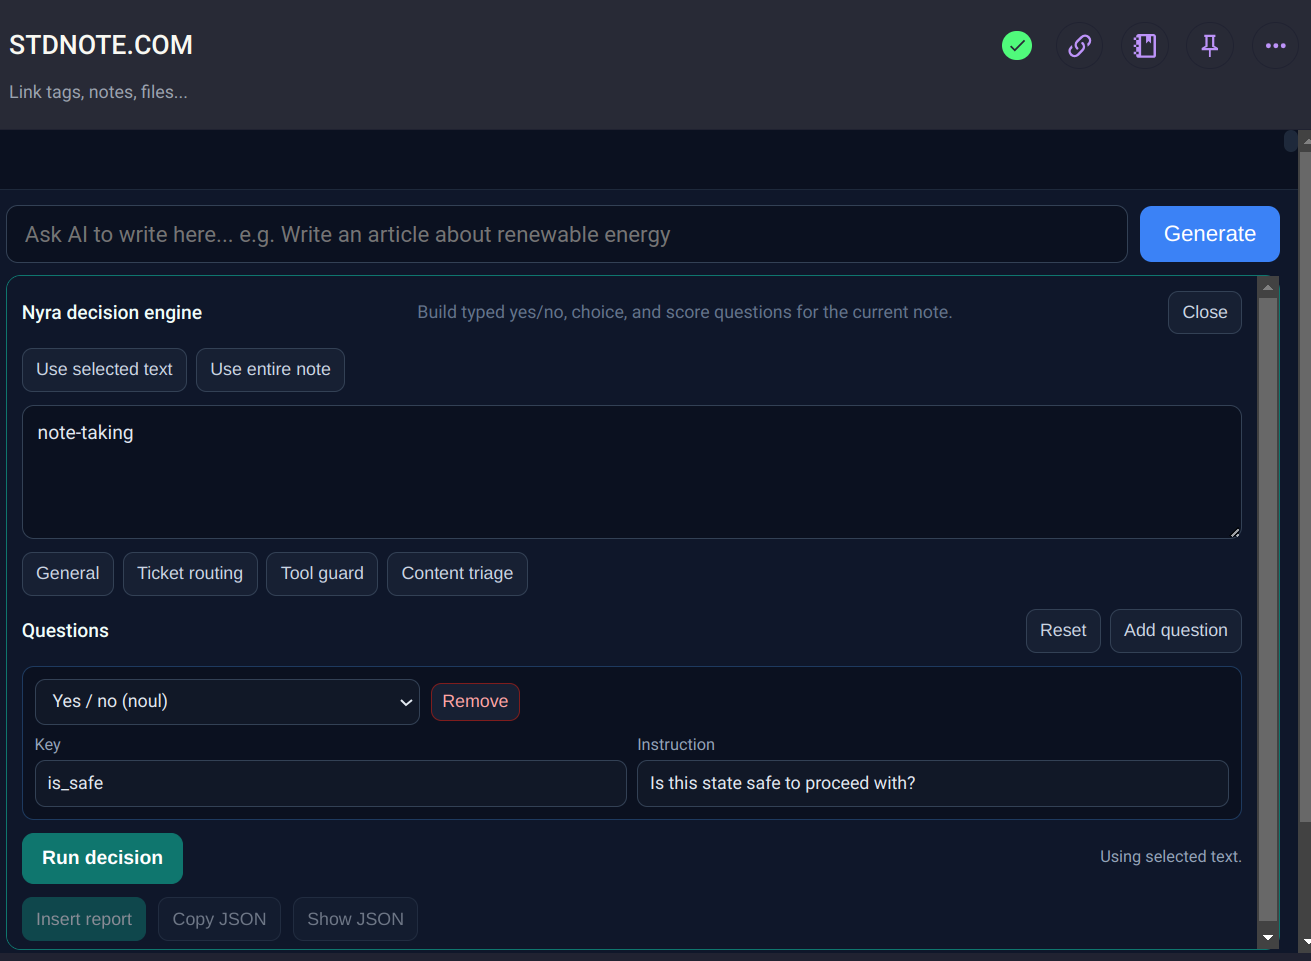Pin the note with the pin icon
The width and height of the screenshot is (1311, 961).
(x=1210, y=45)
